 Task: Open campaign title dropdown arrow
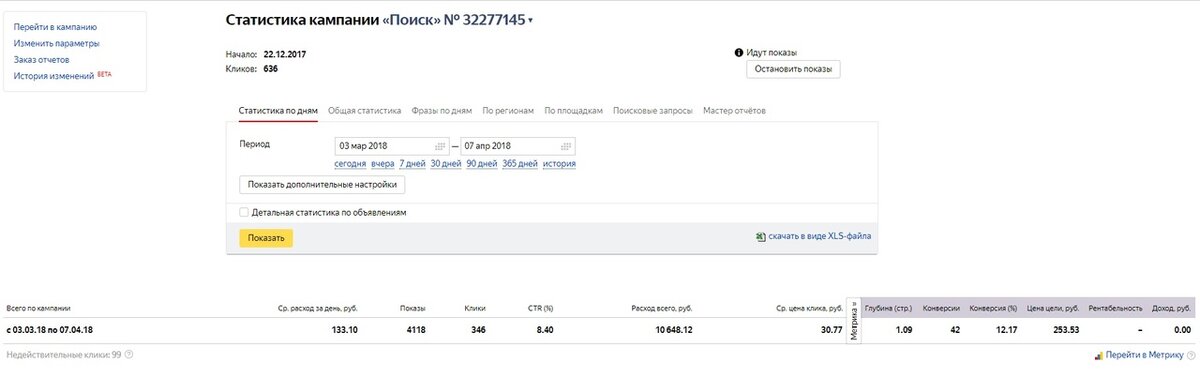click(x=531, y=21)
